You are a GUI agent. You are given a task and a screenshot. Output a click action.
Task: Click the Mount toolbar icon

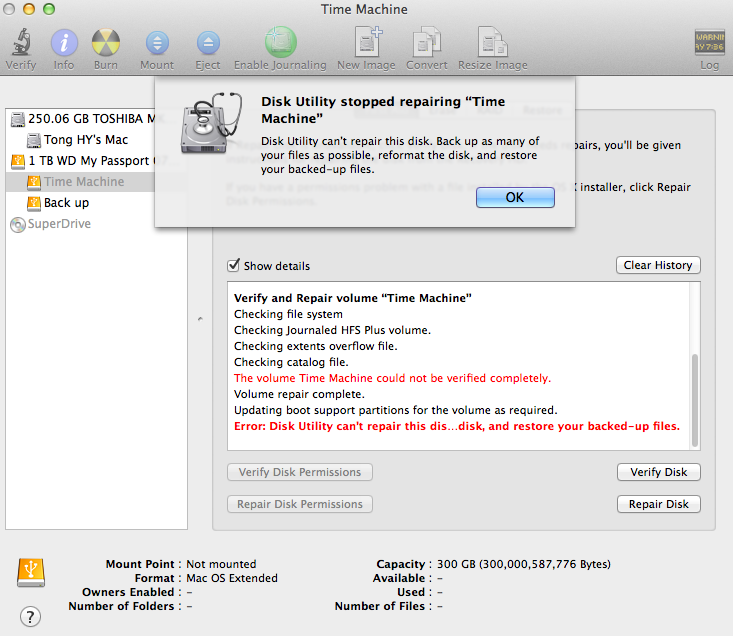[x=157, y=43]
